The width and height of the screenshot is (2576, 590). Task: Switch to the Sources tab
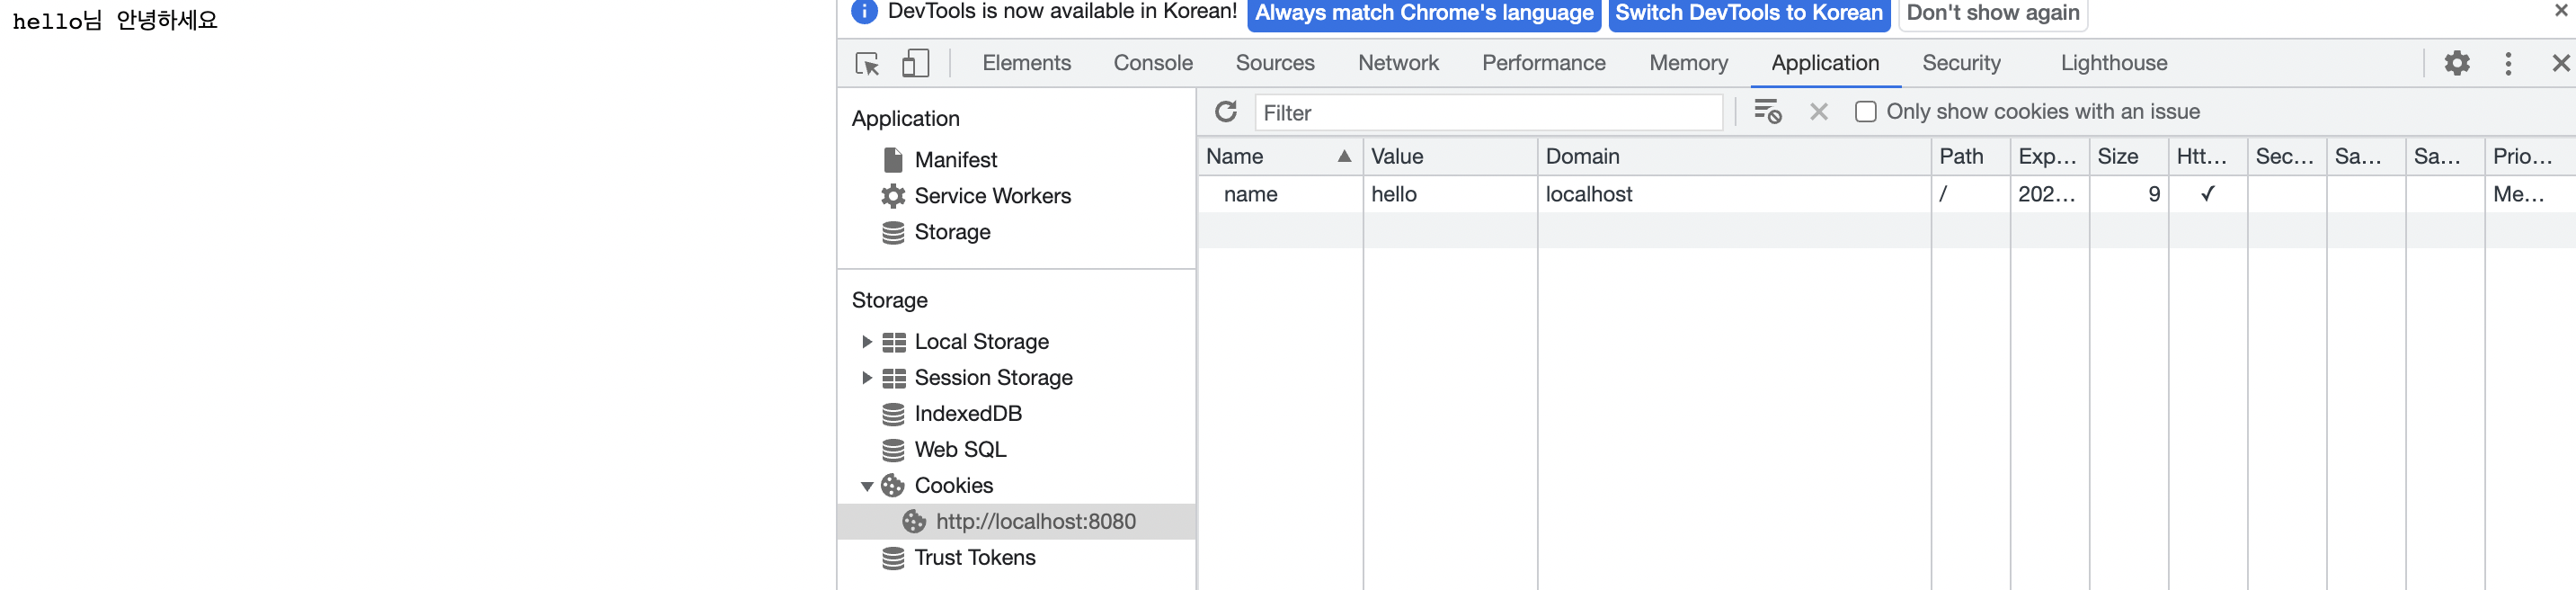[1275, 63]
